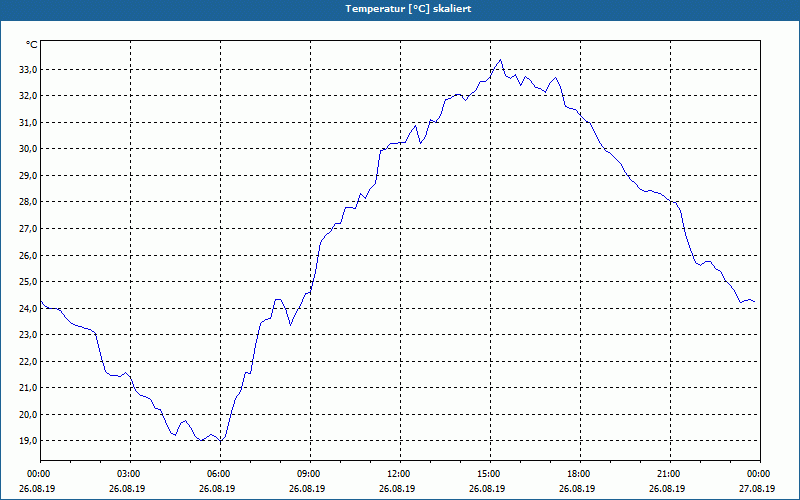Screen dimensions: 800x500
Task: Pick the 25,0 temperature tick label
Action: 28,282
